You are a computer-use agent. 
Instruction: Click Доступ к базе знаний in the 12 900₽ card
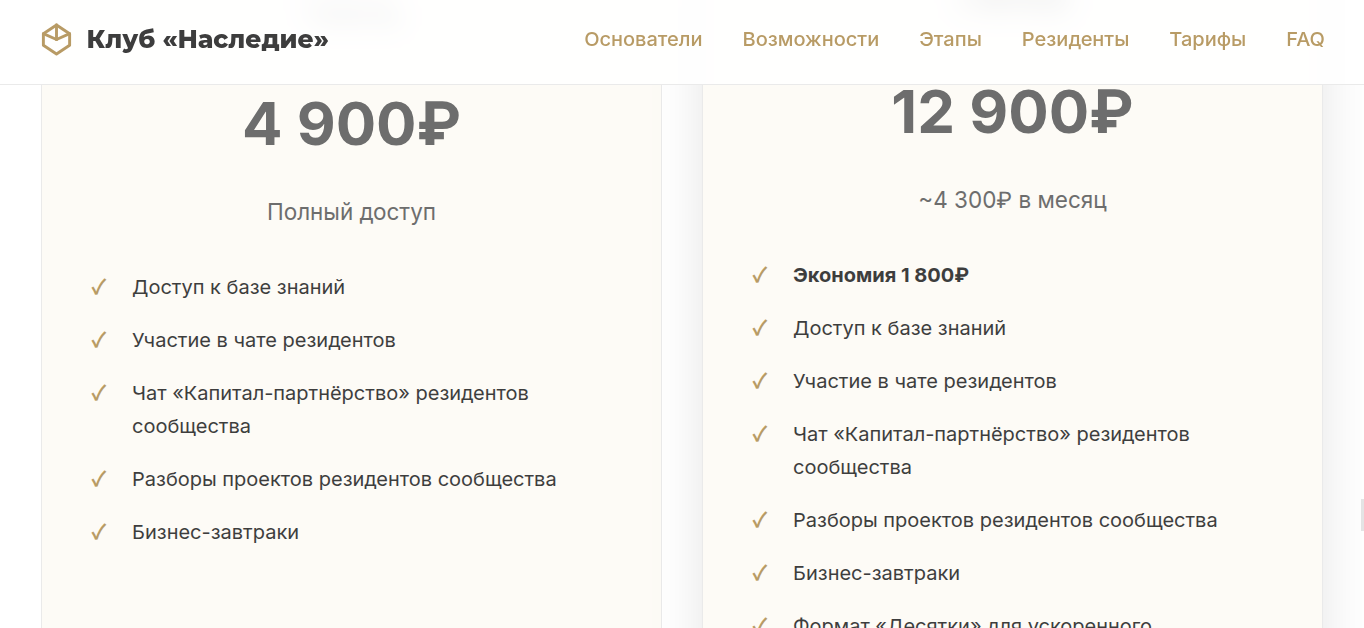tap(899, 328)
